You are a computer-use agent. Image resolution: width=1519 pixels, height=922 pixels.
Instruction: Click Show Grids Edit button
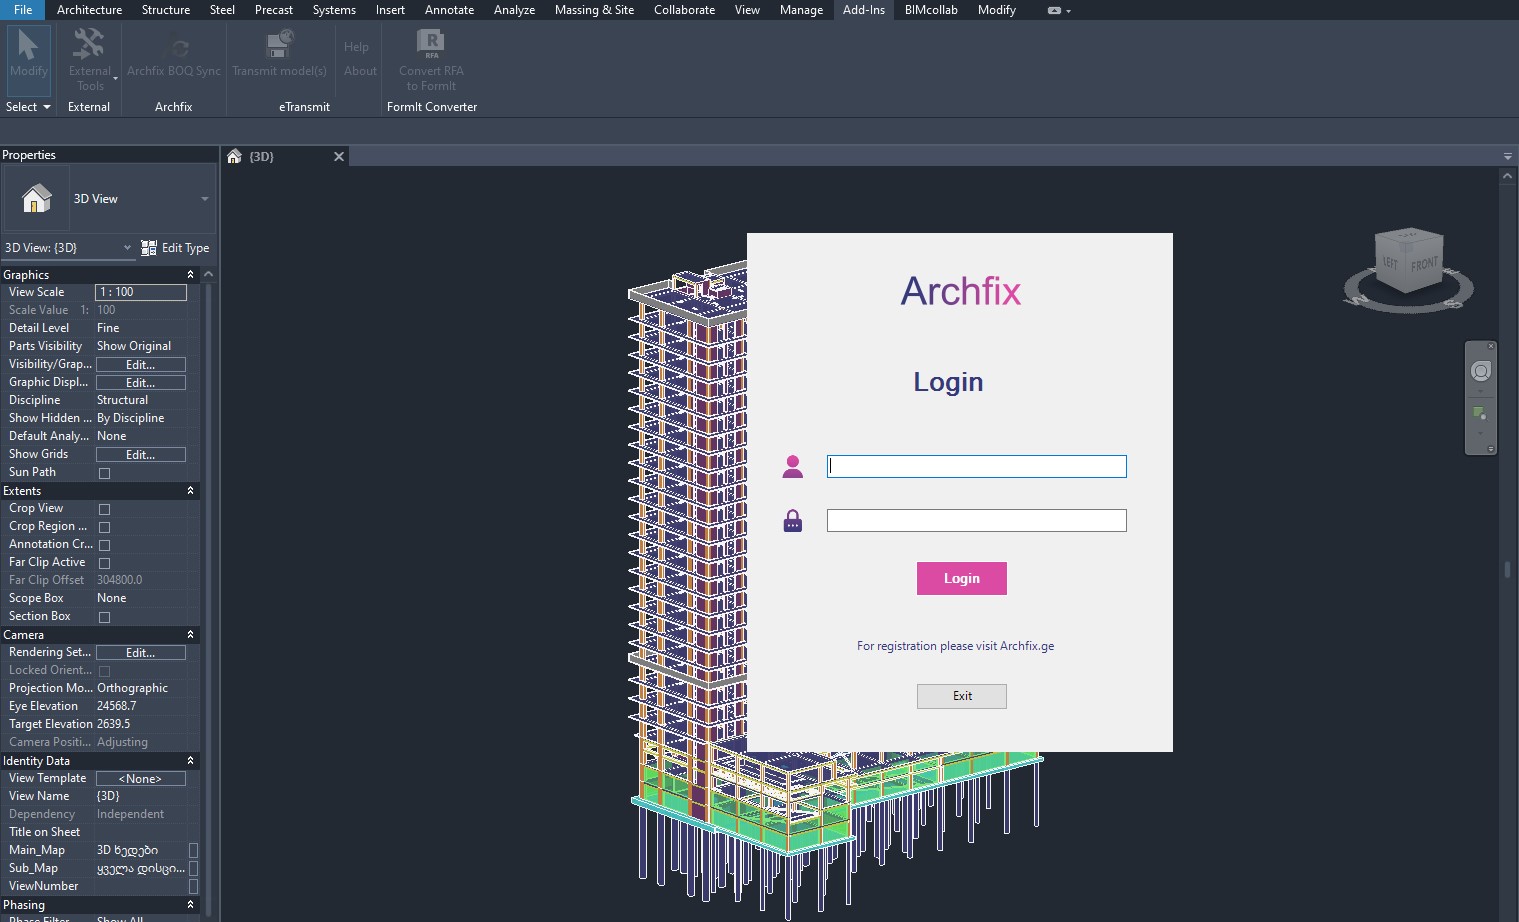coord(141,455)
